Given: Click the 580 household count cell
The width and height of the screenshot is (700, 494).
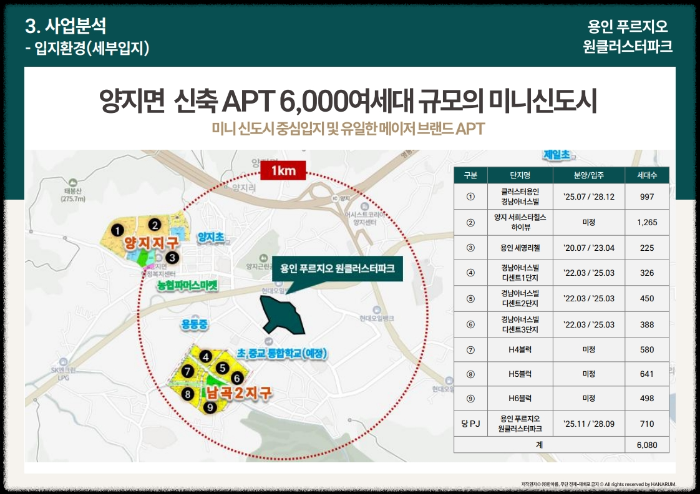Looking at the screenshot, I should 647,349.
